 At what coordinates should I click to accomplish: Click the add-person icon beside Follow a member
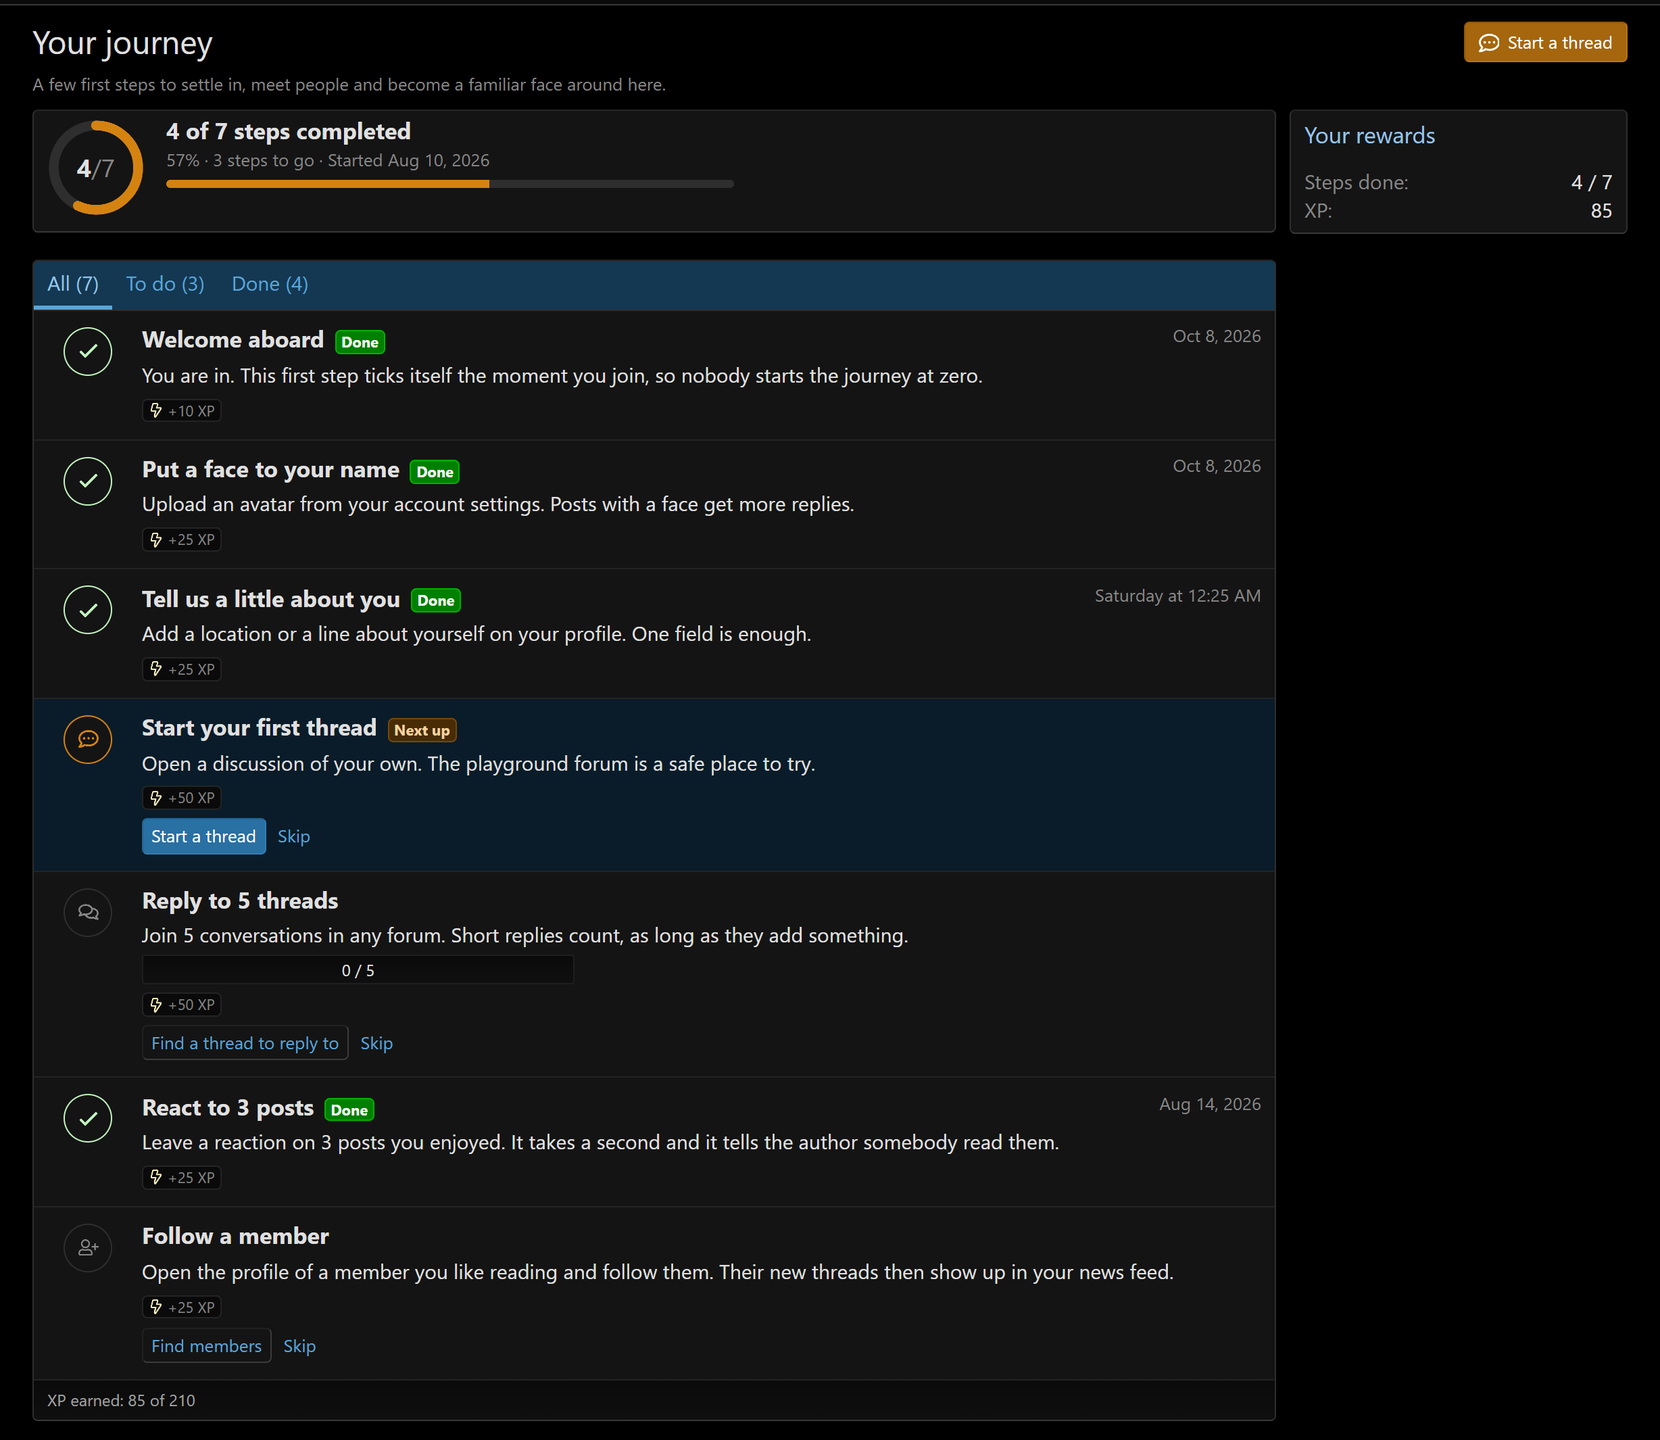[x=88, y=1248]
